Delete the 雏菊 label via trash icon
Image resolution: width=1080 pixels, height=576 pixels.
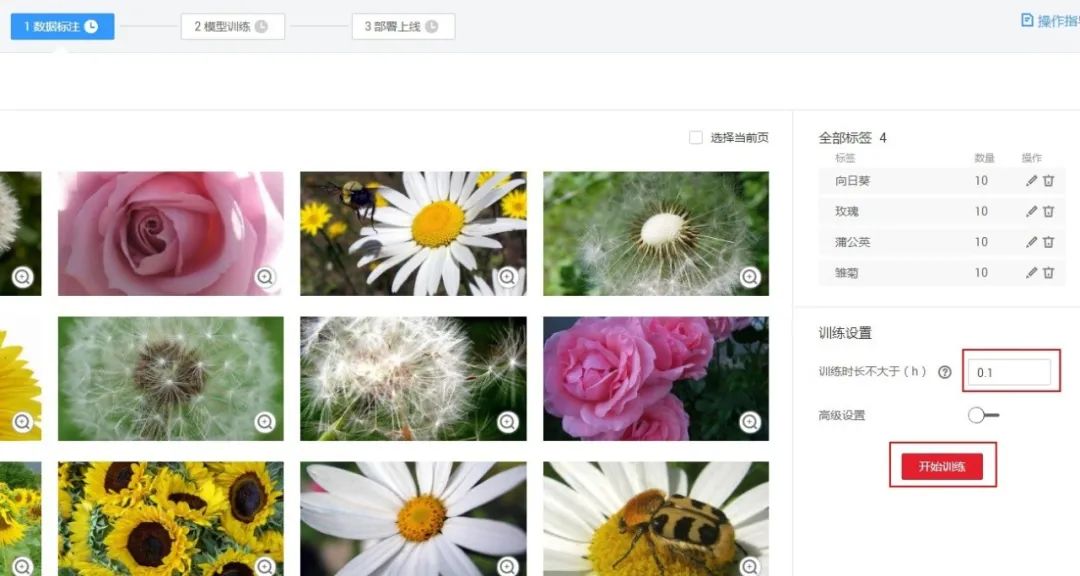1048,273
